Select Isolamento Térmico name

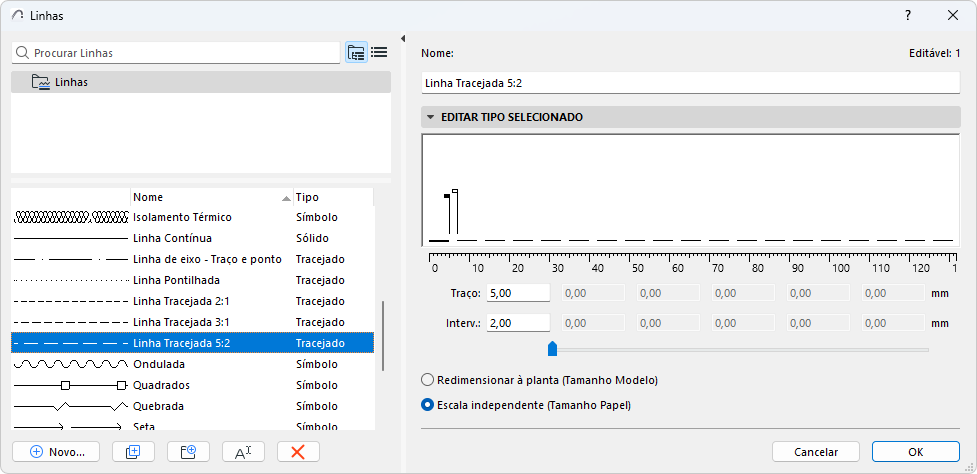coord(183,217)
